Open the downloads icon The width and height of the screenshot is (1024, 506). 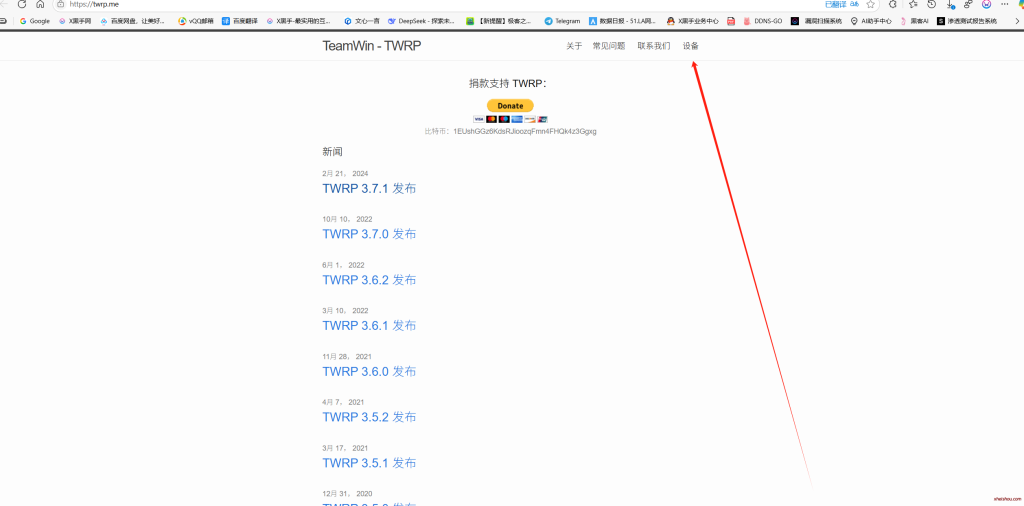click(950, 4)
